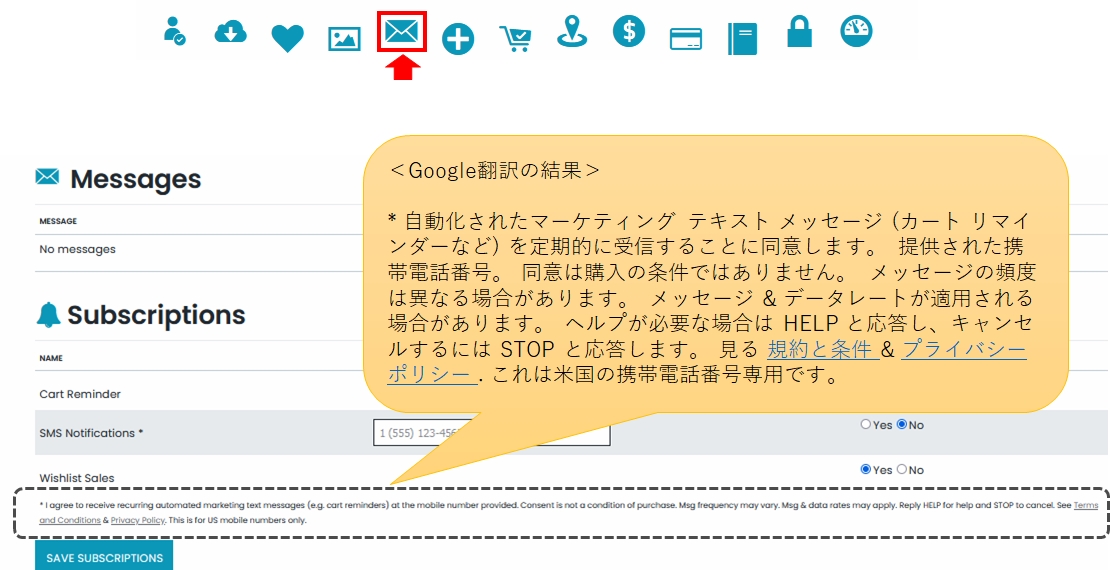Click the map location pin icon
The width and height of the screenshot is (1110, 570).
click(x=572, y=32)
